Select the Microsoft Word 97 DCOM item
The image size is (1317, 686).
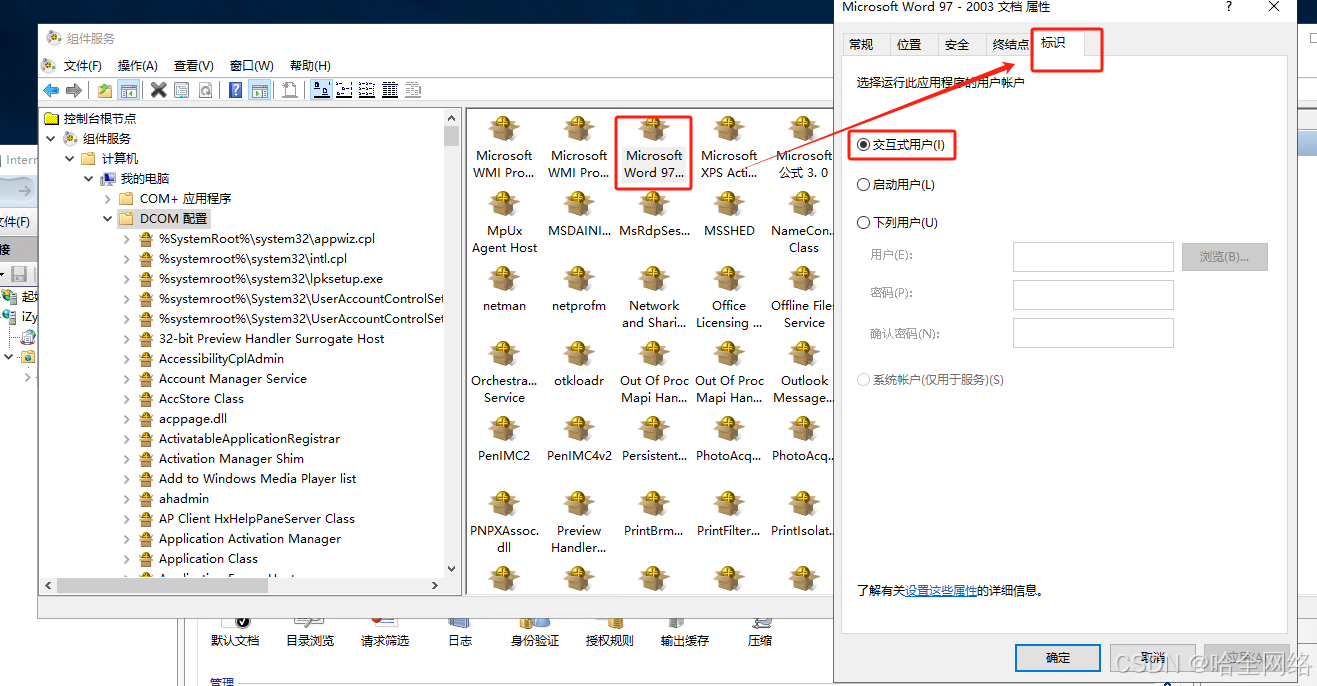(x=653, y=149)
